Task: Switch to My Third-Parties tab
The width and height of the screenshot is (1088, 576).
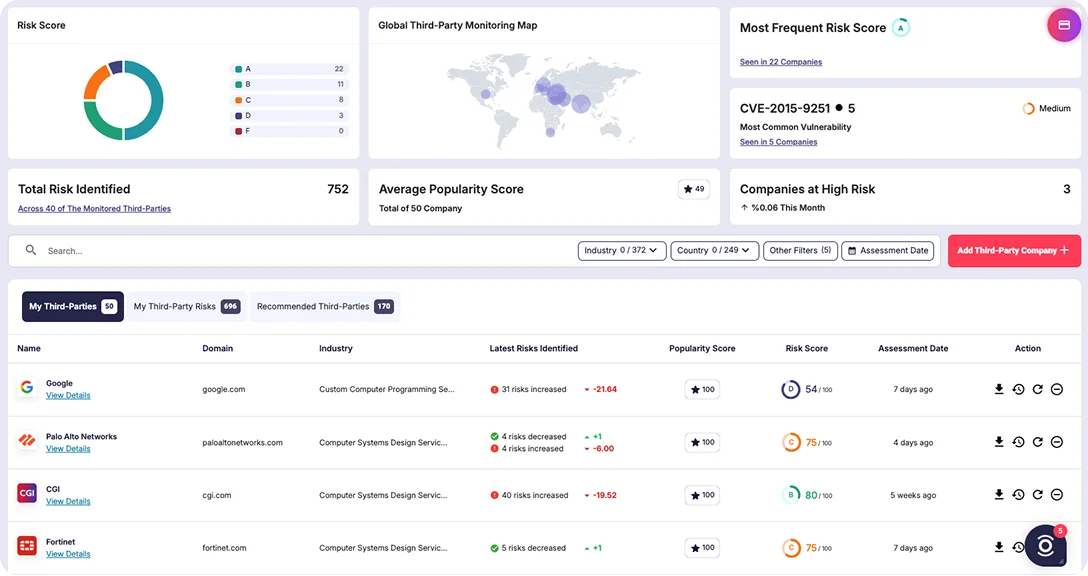Action: click(x=73, y=306)
